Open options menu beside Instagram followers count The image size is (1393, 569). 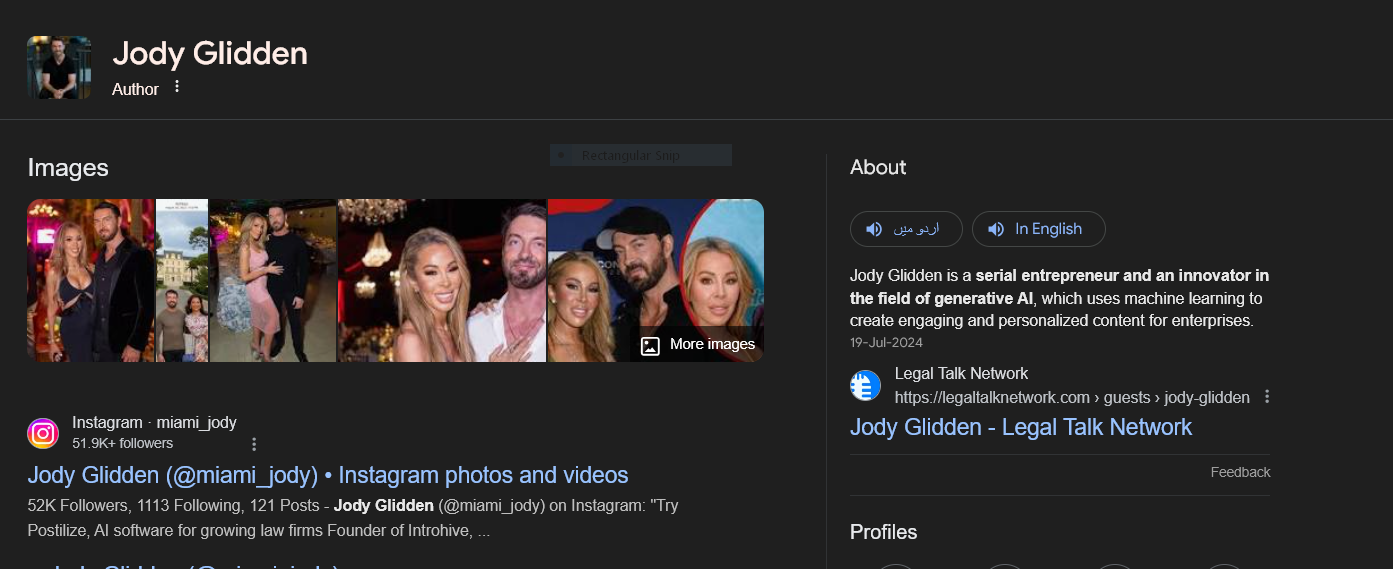[x=254, y=444]
